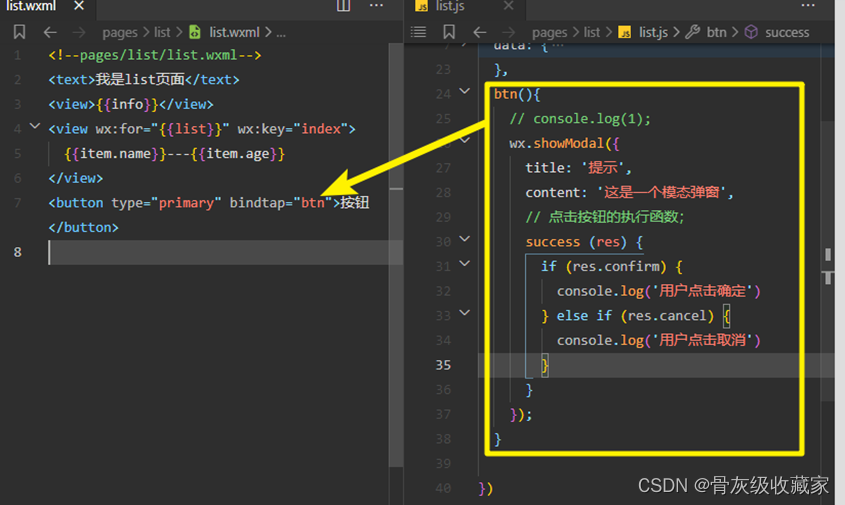The width and height of the screenshot is (845, 505).
Task: Click the comment '<!--pages/list/list.wxml-->'
Action: (155, 55)
